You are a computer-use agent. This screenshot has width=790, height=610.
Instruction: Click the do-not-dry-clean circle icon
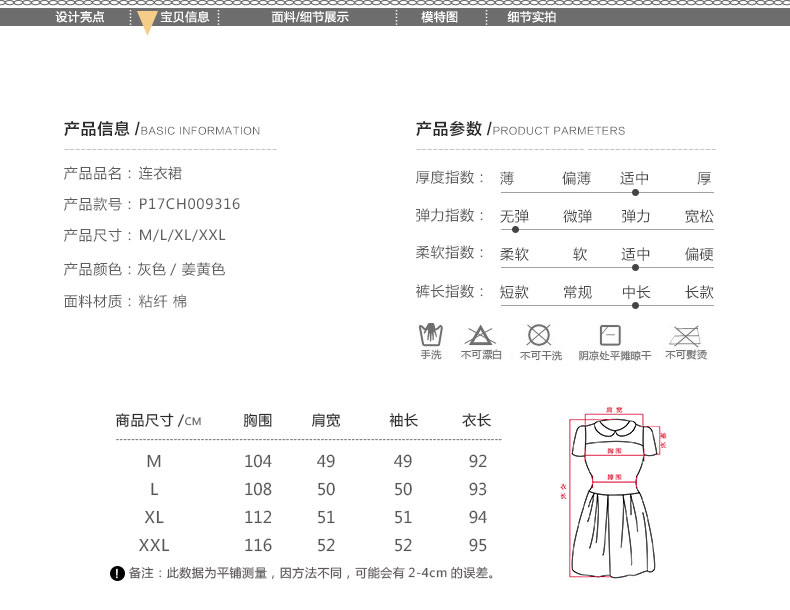point(539,335)
